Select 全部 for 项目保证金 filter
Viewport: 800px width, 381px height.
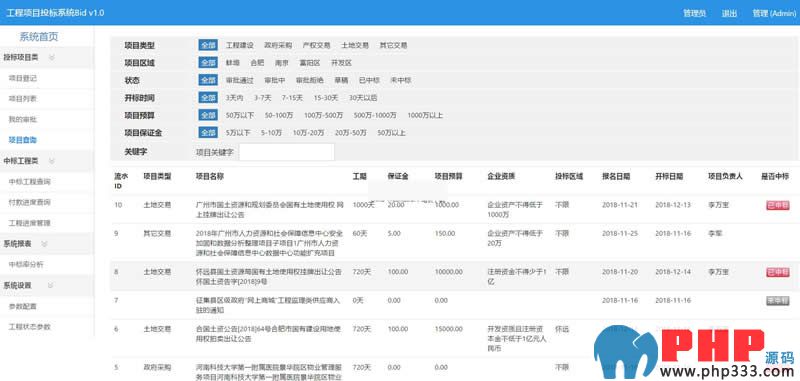208,133
